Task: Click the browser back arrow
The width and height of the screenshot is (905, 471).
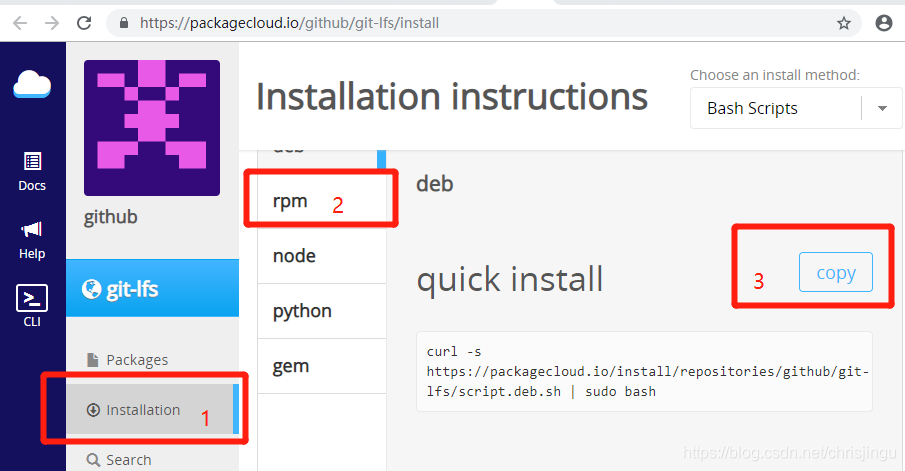Action: click(x=20, y=23)
